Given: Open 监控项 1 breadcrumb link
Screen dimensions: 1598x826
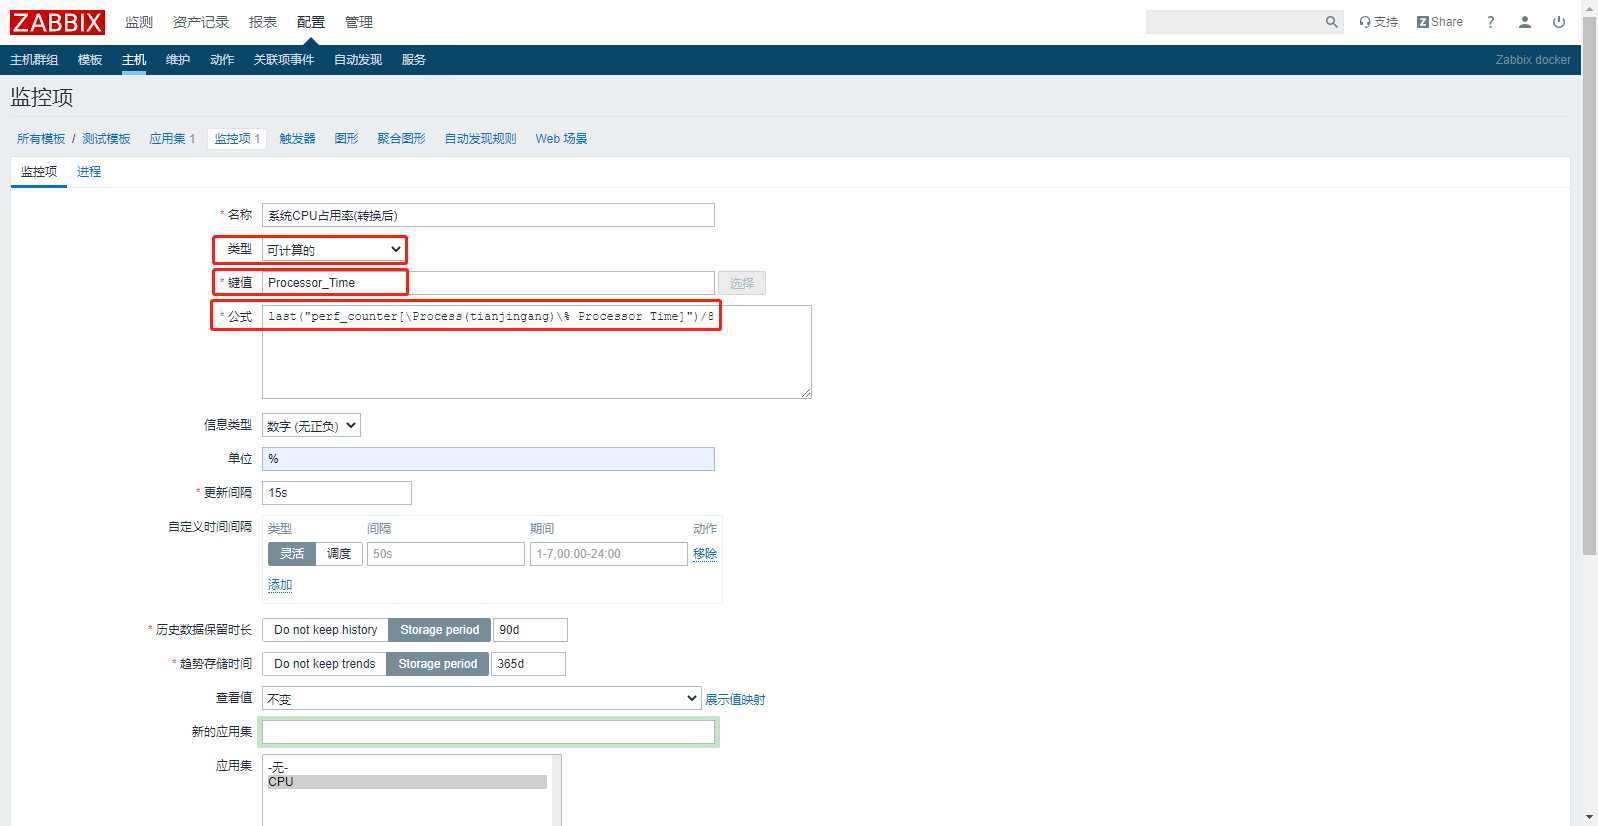Looking at the screenshot, I should click(237, 139).
